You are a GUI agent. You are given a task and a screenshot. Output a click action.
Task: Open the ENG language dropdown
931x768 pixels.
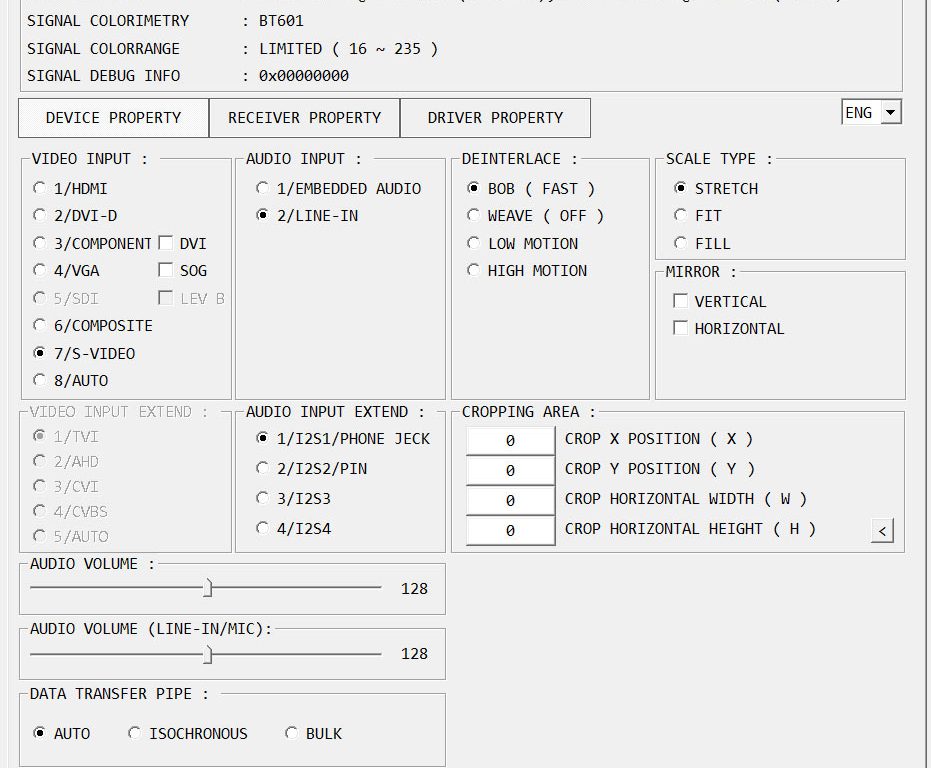[871, 113]
